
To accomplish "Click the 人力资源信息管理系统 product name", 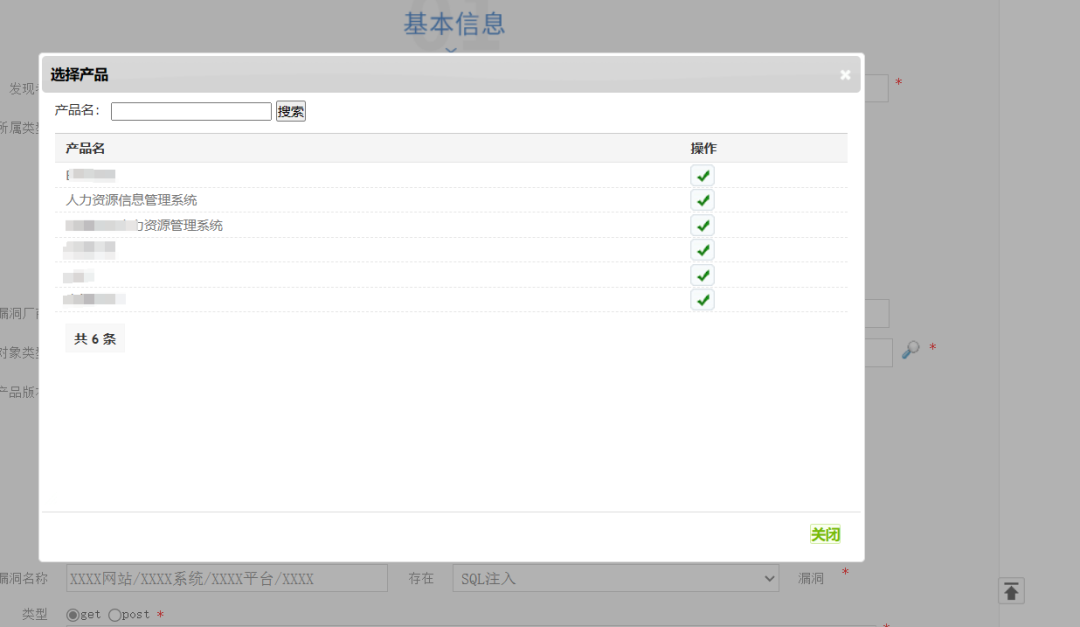I will click(132, 200).
